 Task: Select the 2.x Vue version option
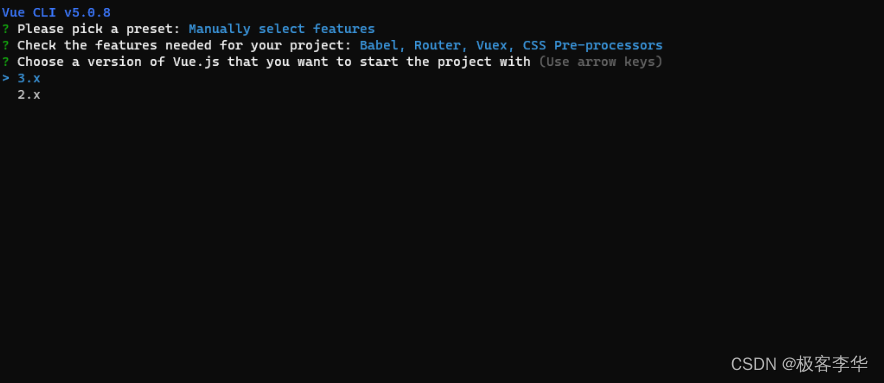tap(29, 95)
